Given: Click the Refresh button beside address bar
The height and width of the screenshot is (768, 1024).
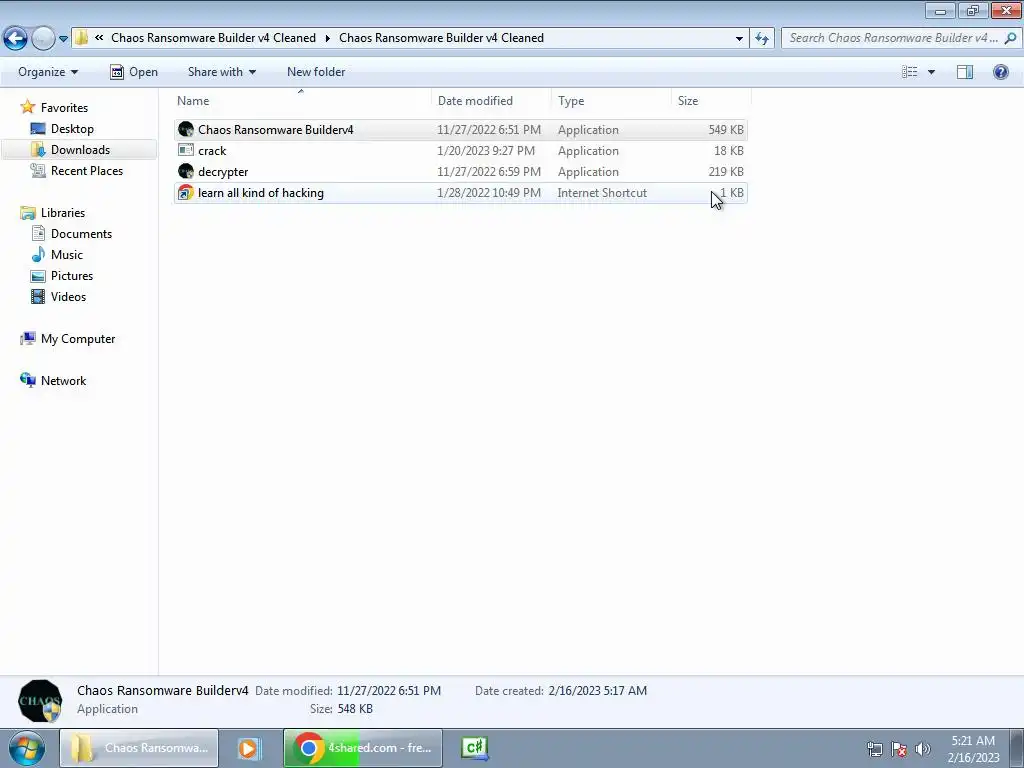Looking at the screenshot, I should [x=761, y=39].
